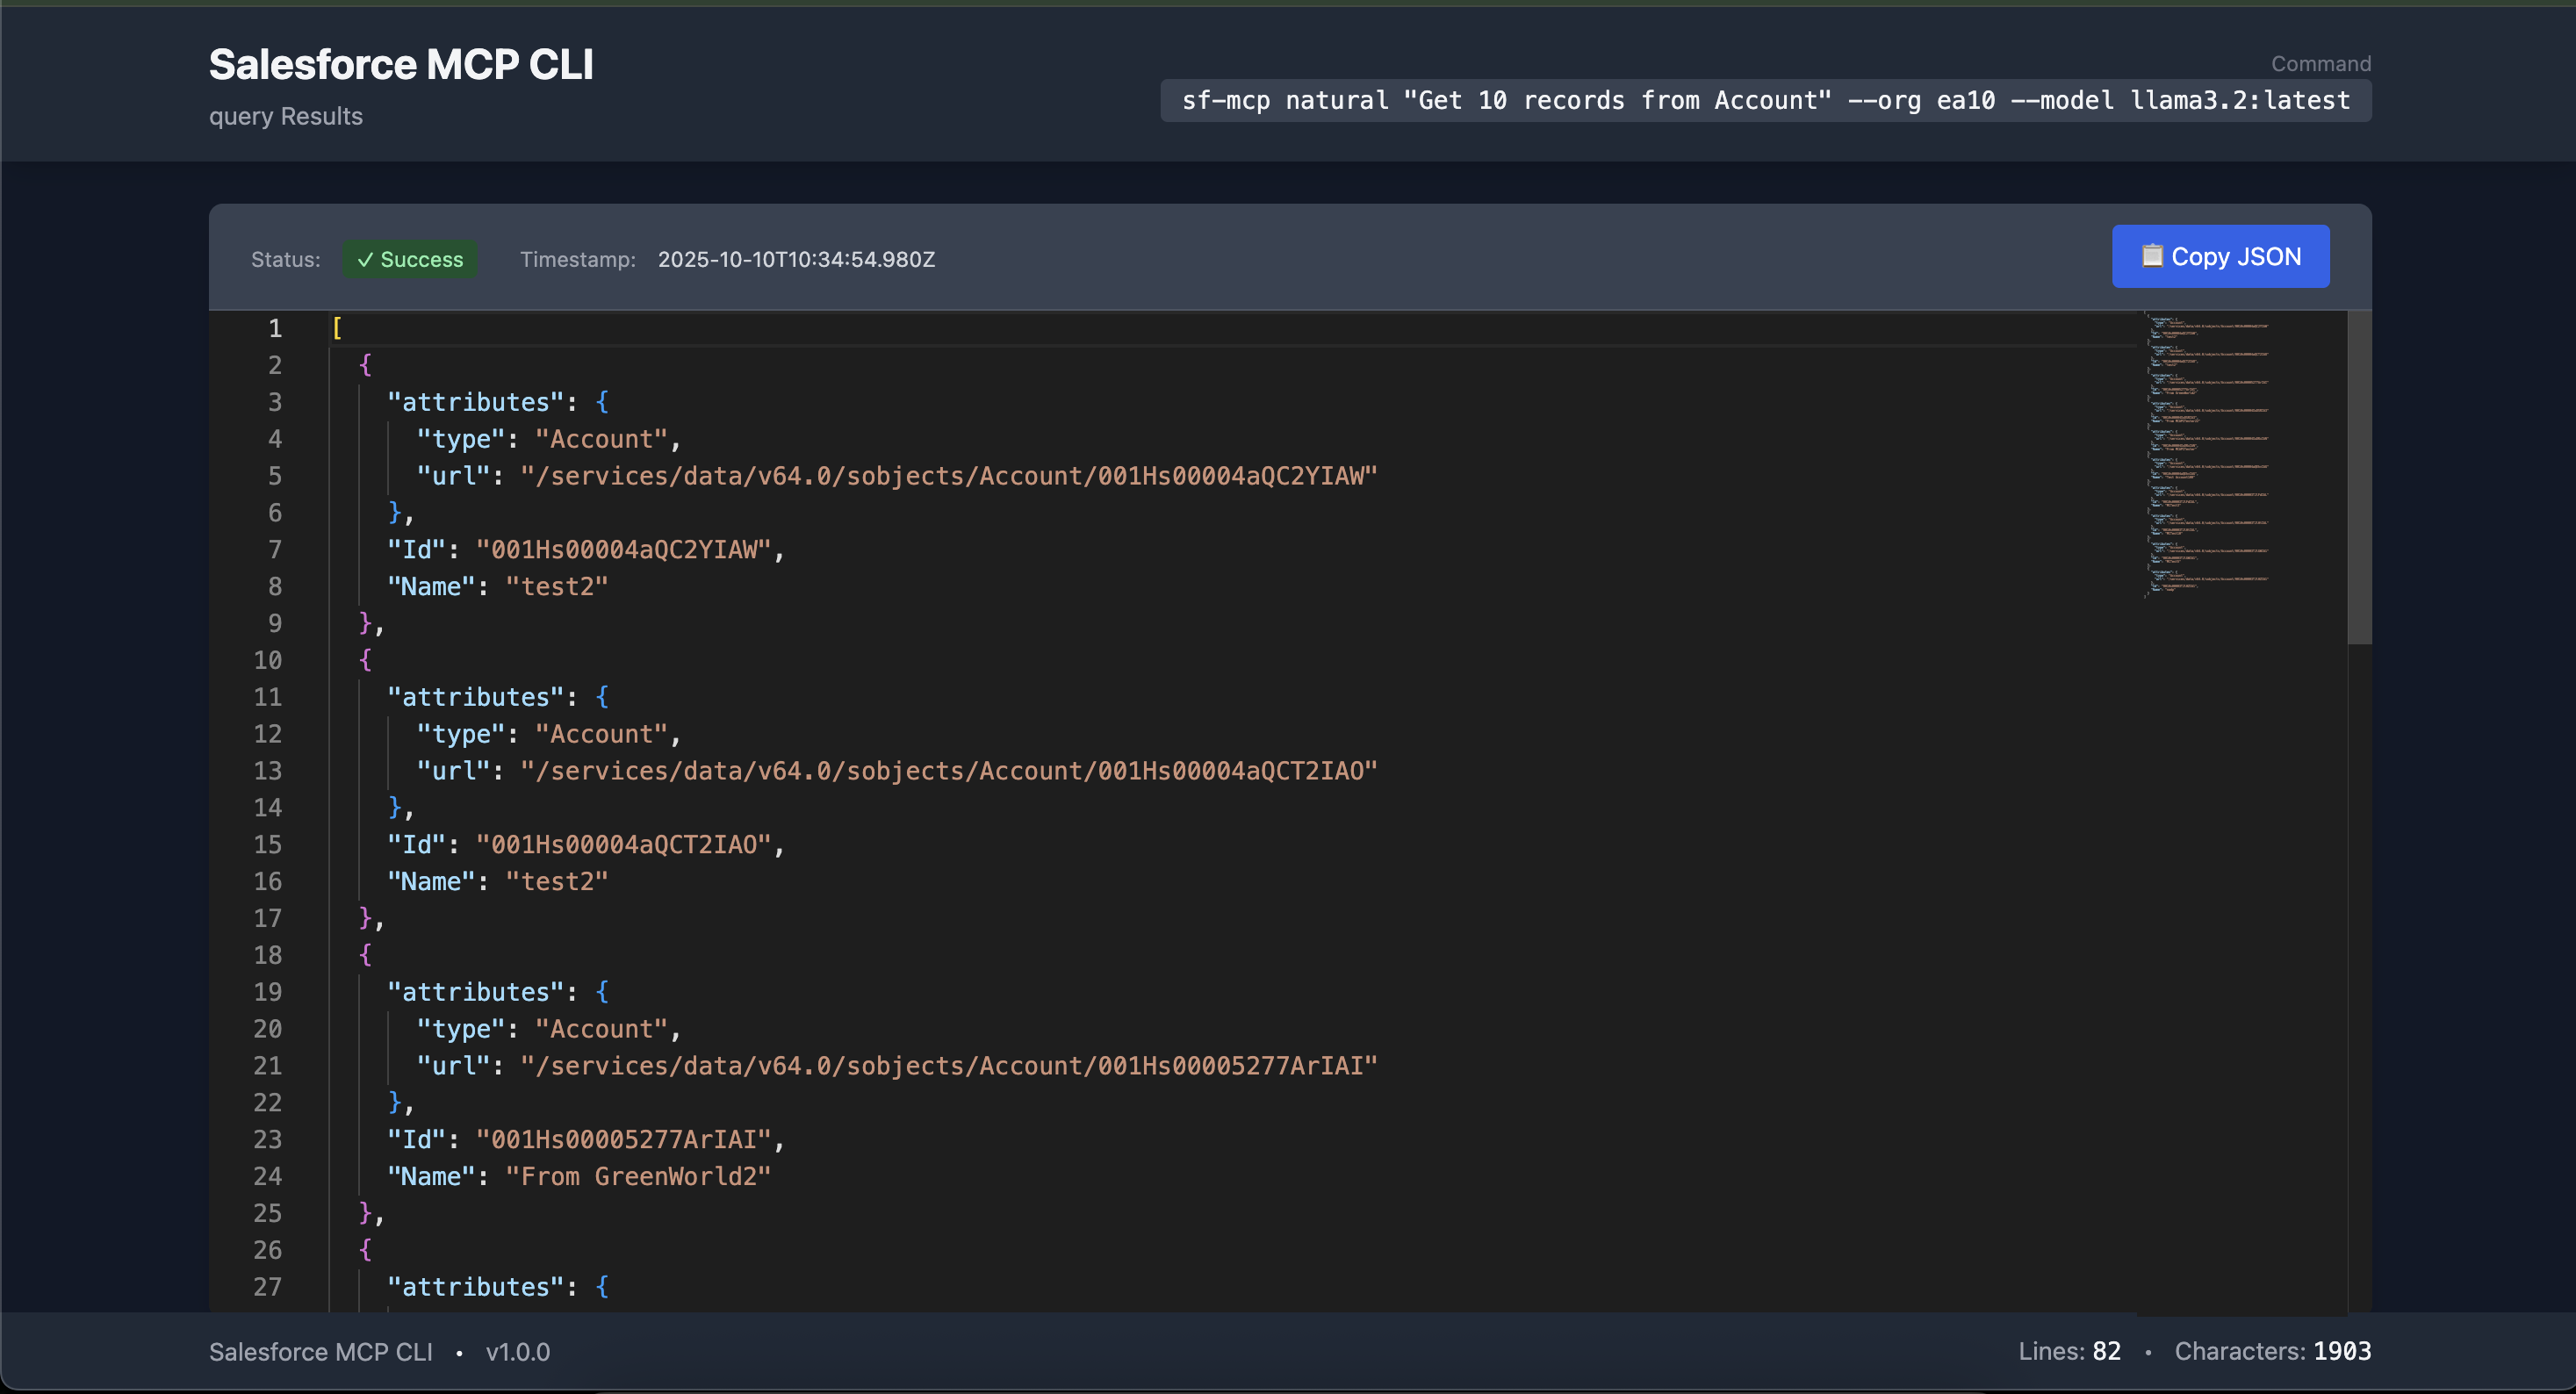
Task: Click the Salesforce MCP CLI title
Action: tap(400, 63)
